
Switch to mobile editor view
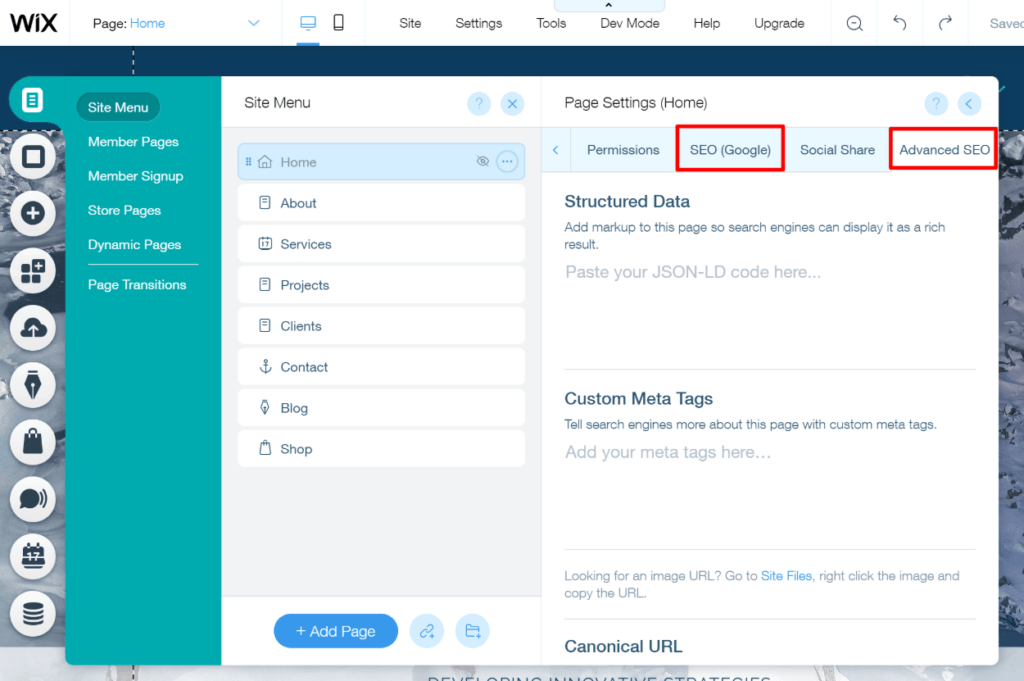338,23
